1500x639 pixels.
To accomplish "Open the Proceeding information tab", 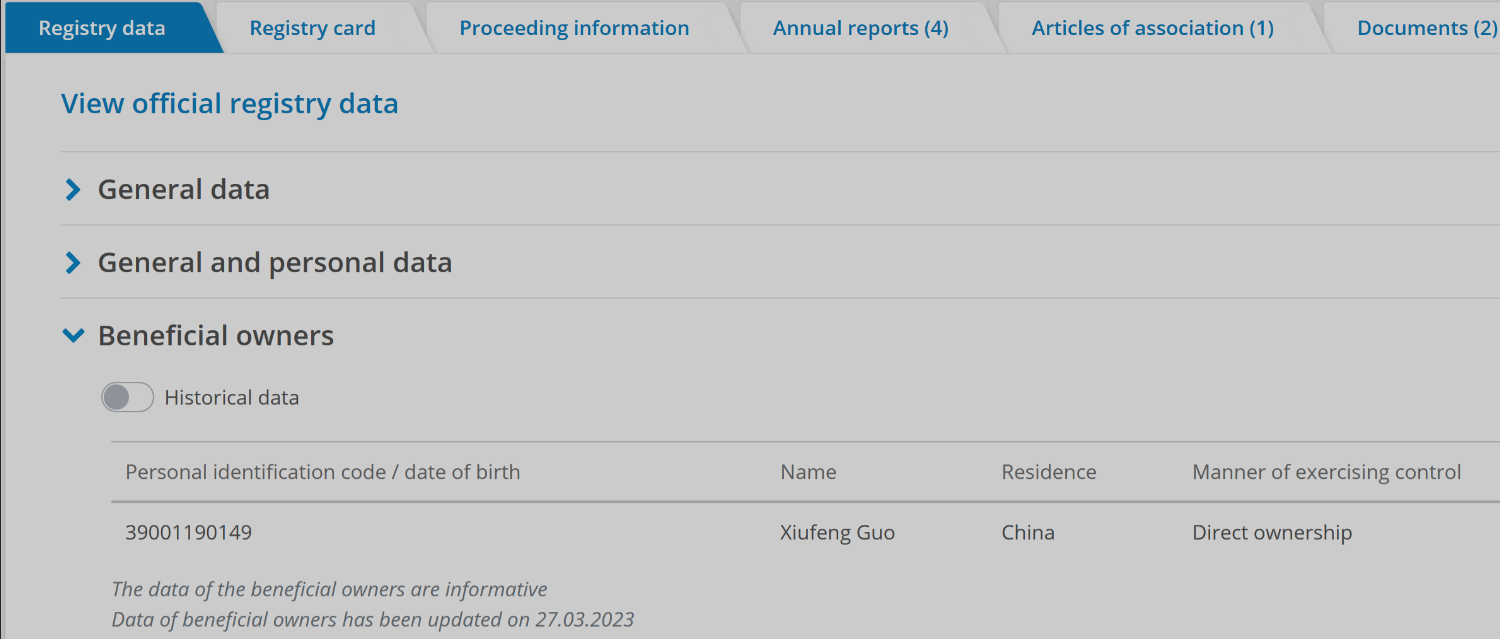I will [574, 28].
